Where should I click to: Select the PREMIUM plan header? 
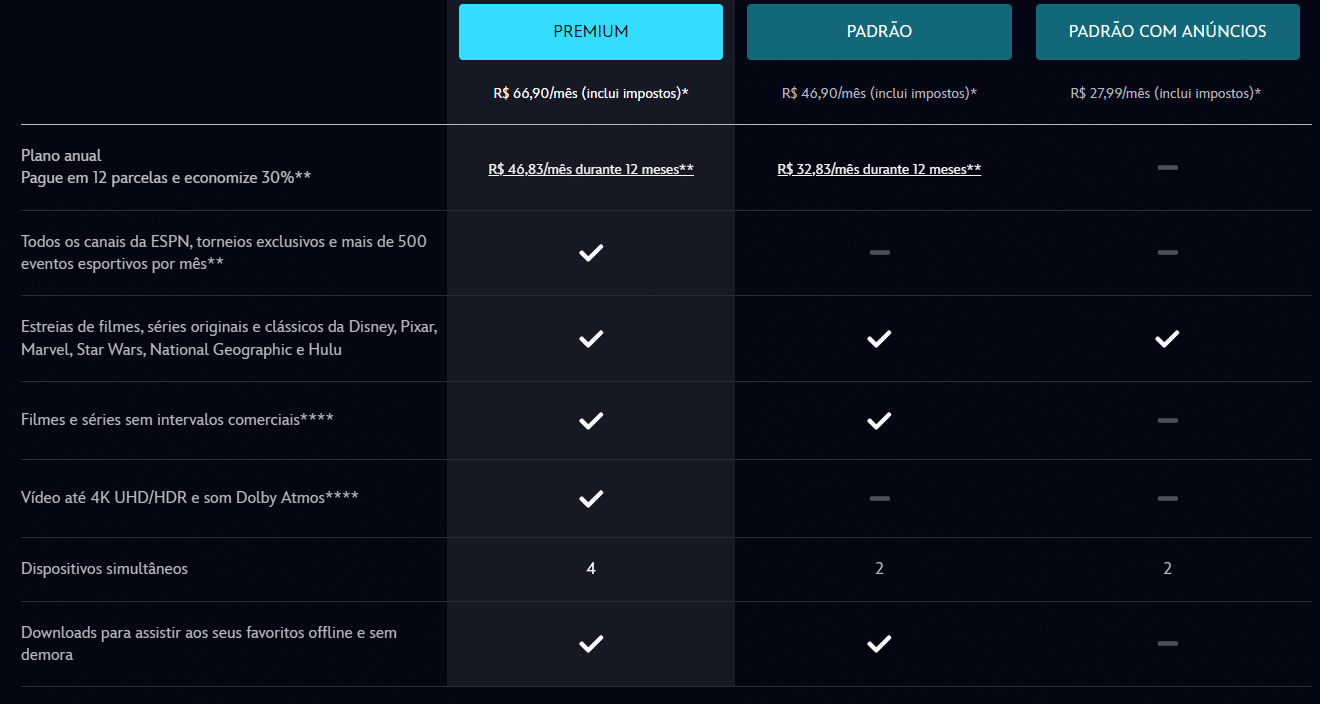click(x=590, y=31)
